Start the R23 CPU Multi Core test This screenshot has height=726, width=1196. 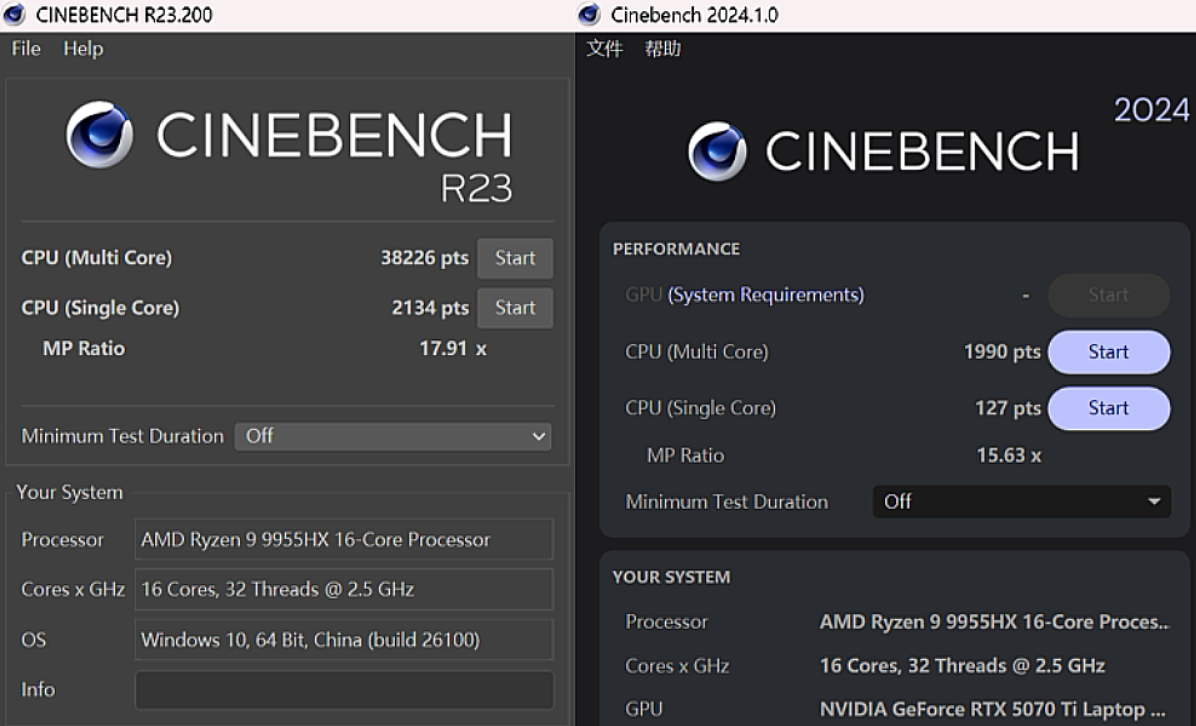point(515,258)
